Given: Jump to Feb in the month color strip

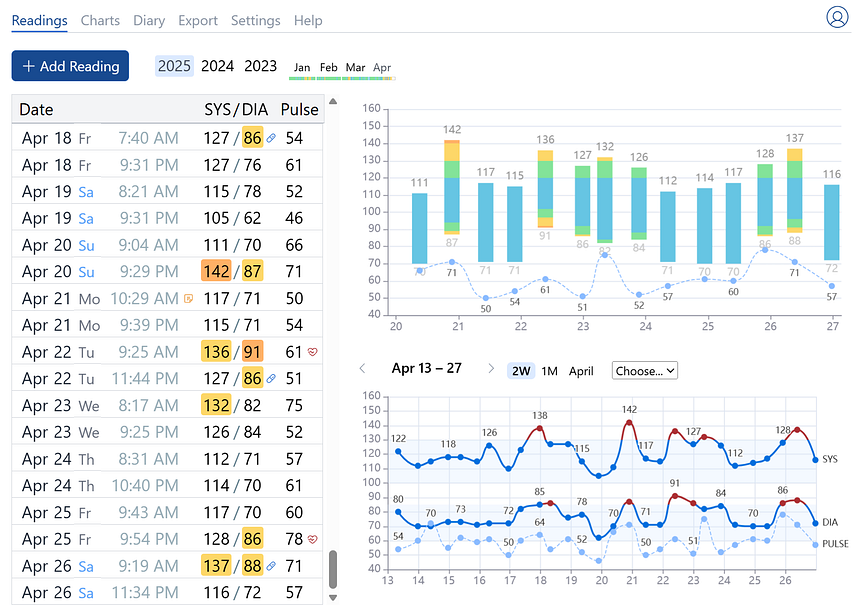Looking at the screenshot, I should (x=328, y=68).
